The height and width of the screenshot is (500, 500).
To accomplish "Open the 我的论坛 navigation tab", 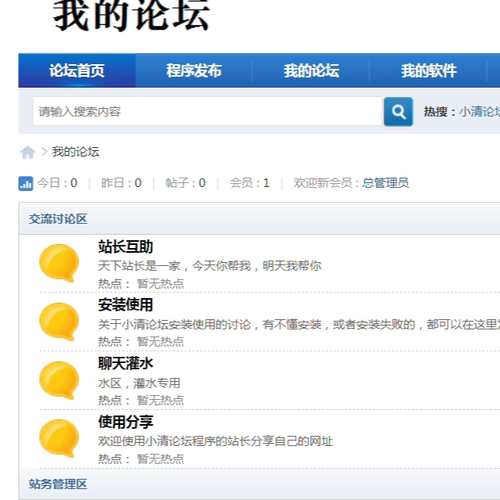I will (x=311, y=71).
